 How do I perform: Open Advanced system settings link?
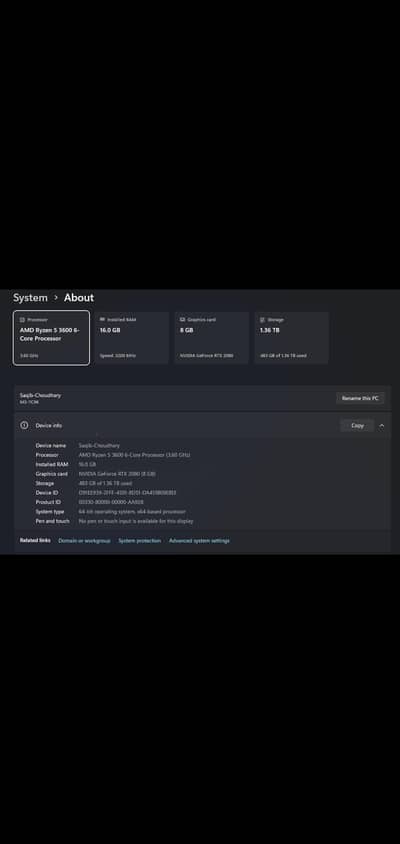coord(199,540)
